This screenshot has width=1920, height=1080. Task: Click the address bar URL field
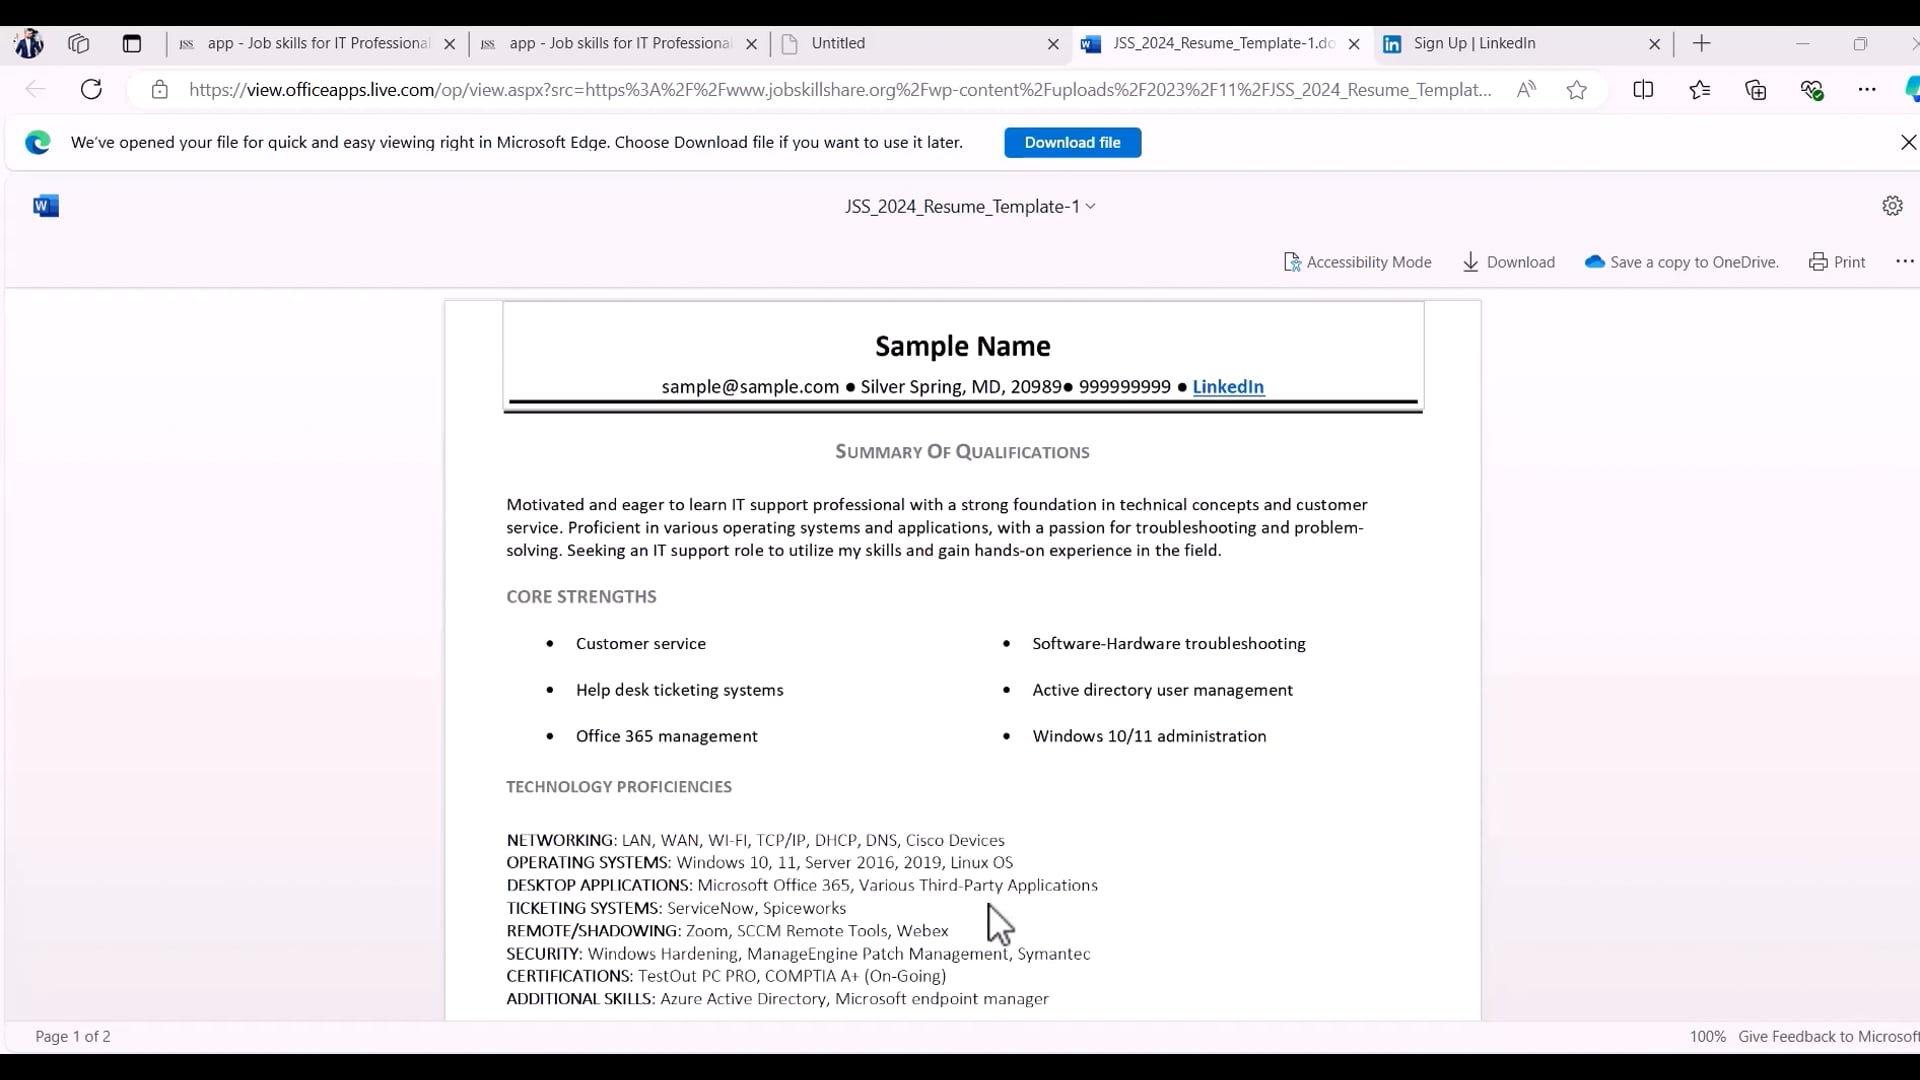coord(840,90)
